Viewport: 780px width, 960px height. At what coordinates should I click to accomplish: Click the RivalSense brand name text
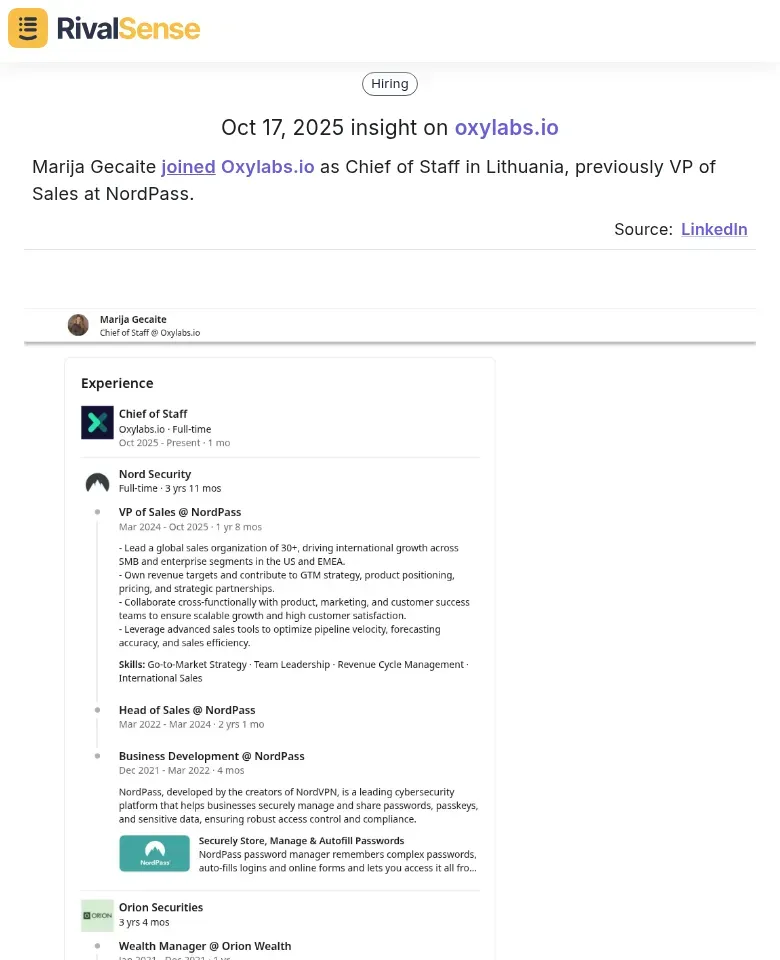pos(128,29)
